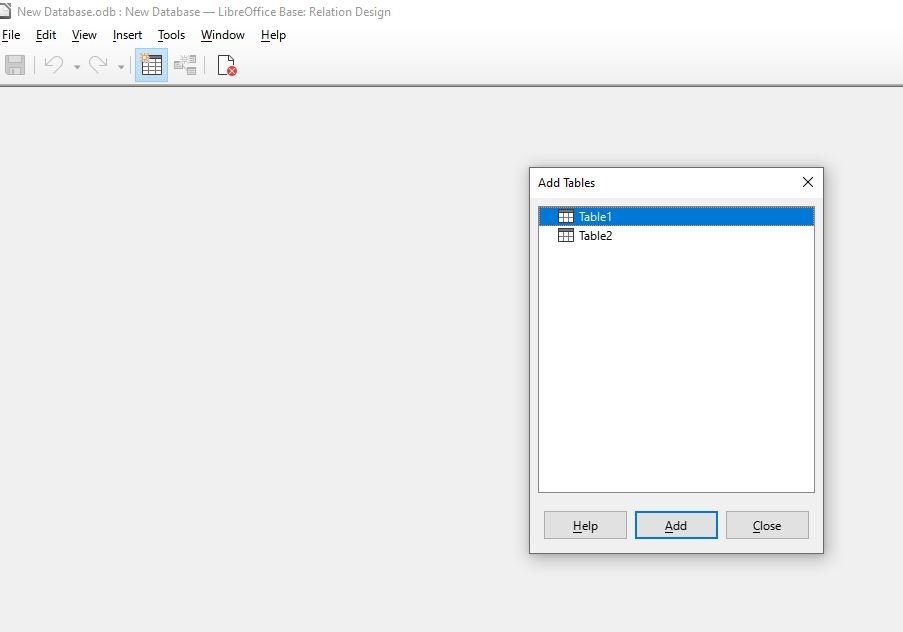This screenshot has height=632, width=903.
Task: Click the Help button in the dialog
Action: [x=585, y=526]
